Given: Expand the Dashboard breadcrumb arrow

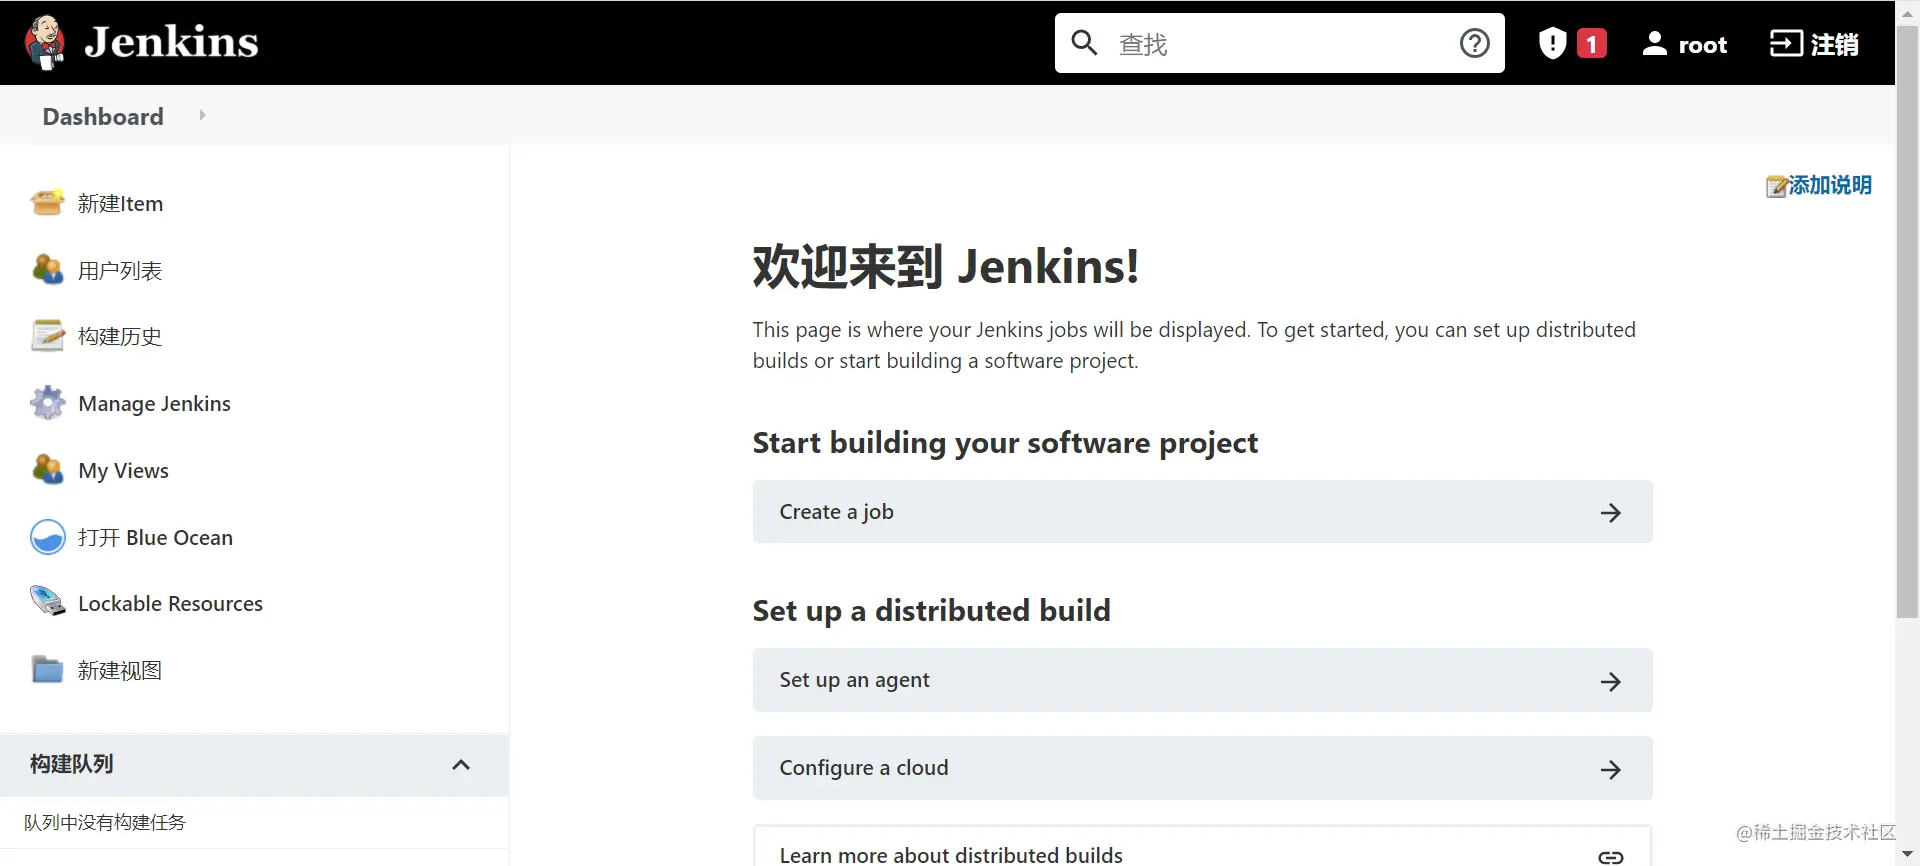Looking at the screenshot, I should tap(202, 115).
